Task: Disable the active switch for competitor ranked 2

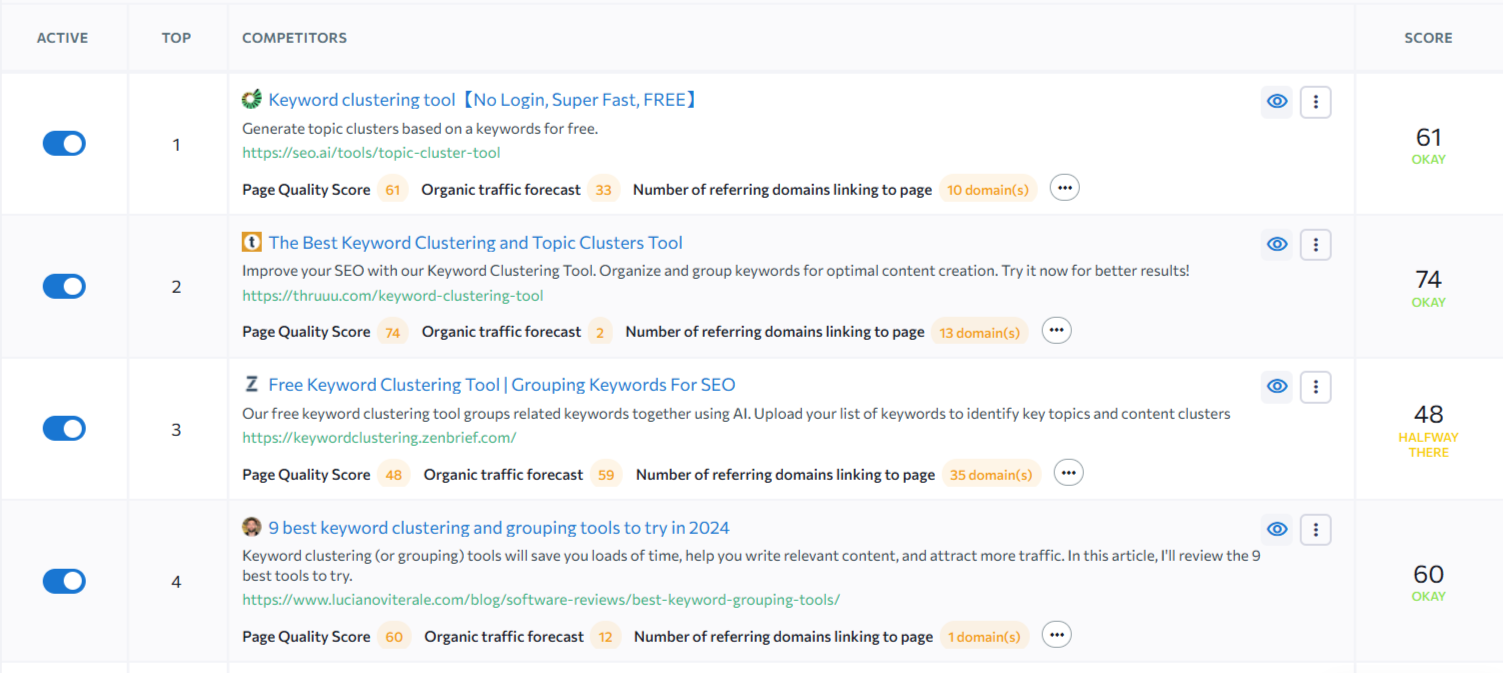Action: pyautogui.click(x=64, y=287)
